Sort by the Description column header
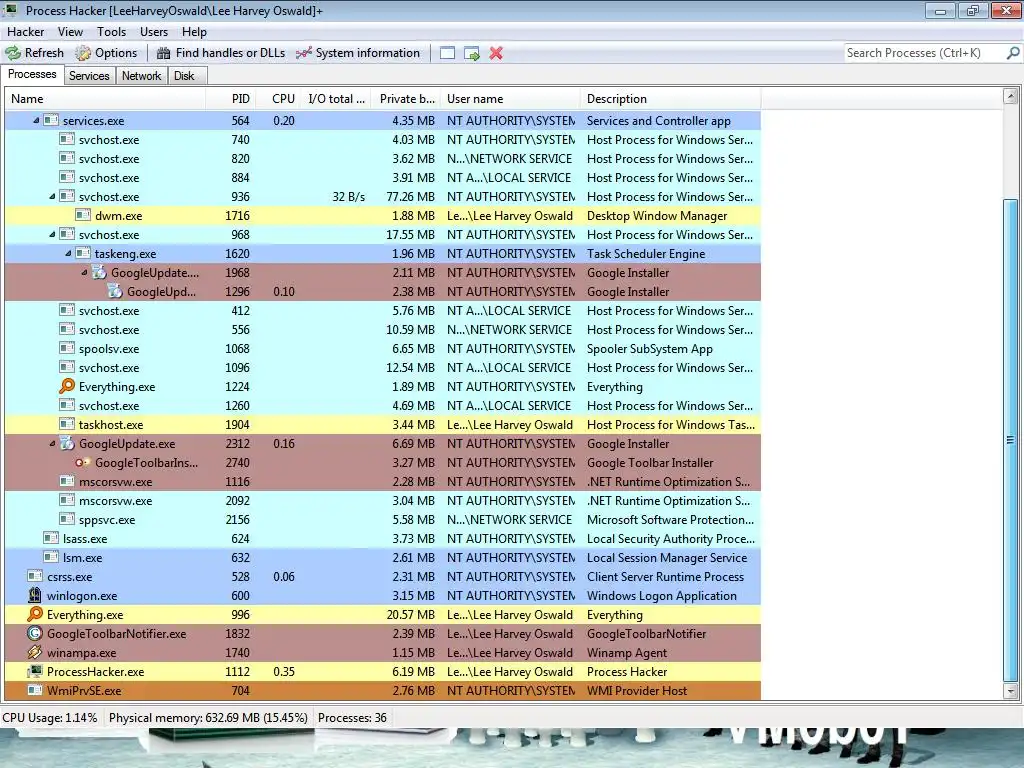 670,99
